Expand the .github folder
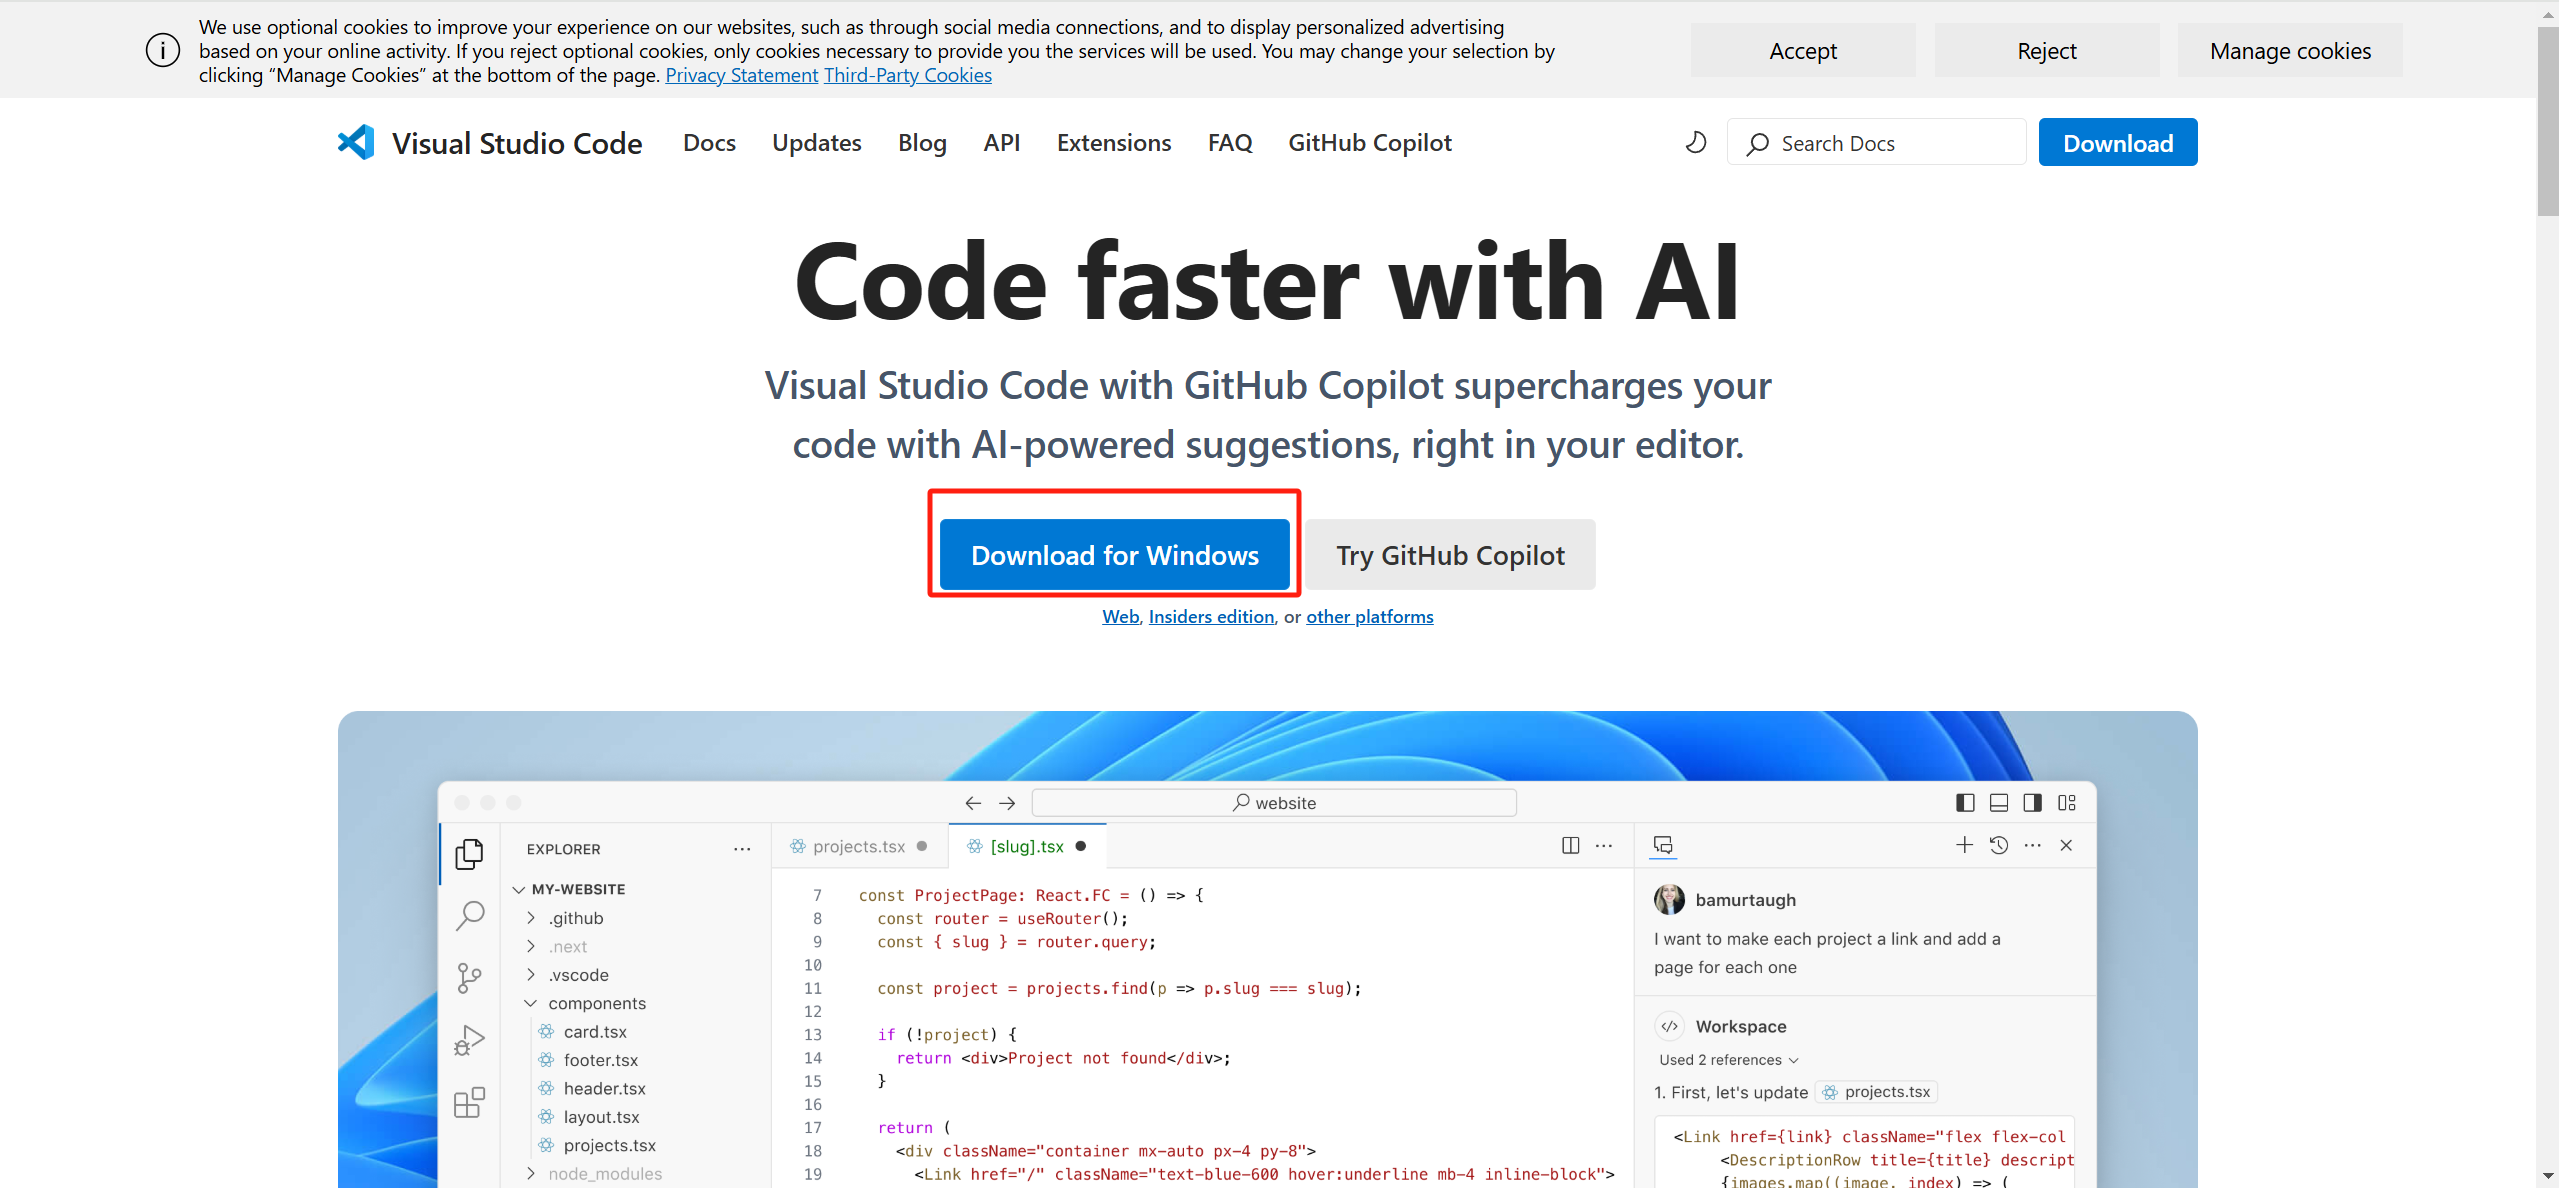 531,918
